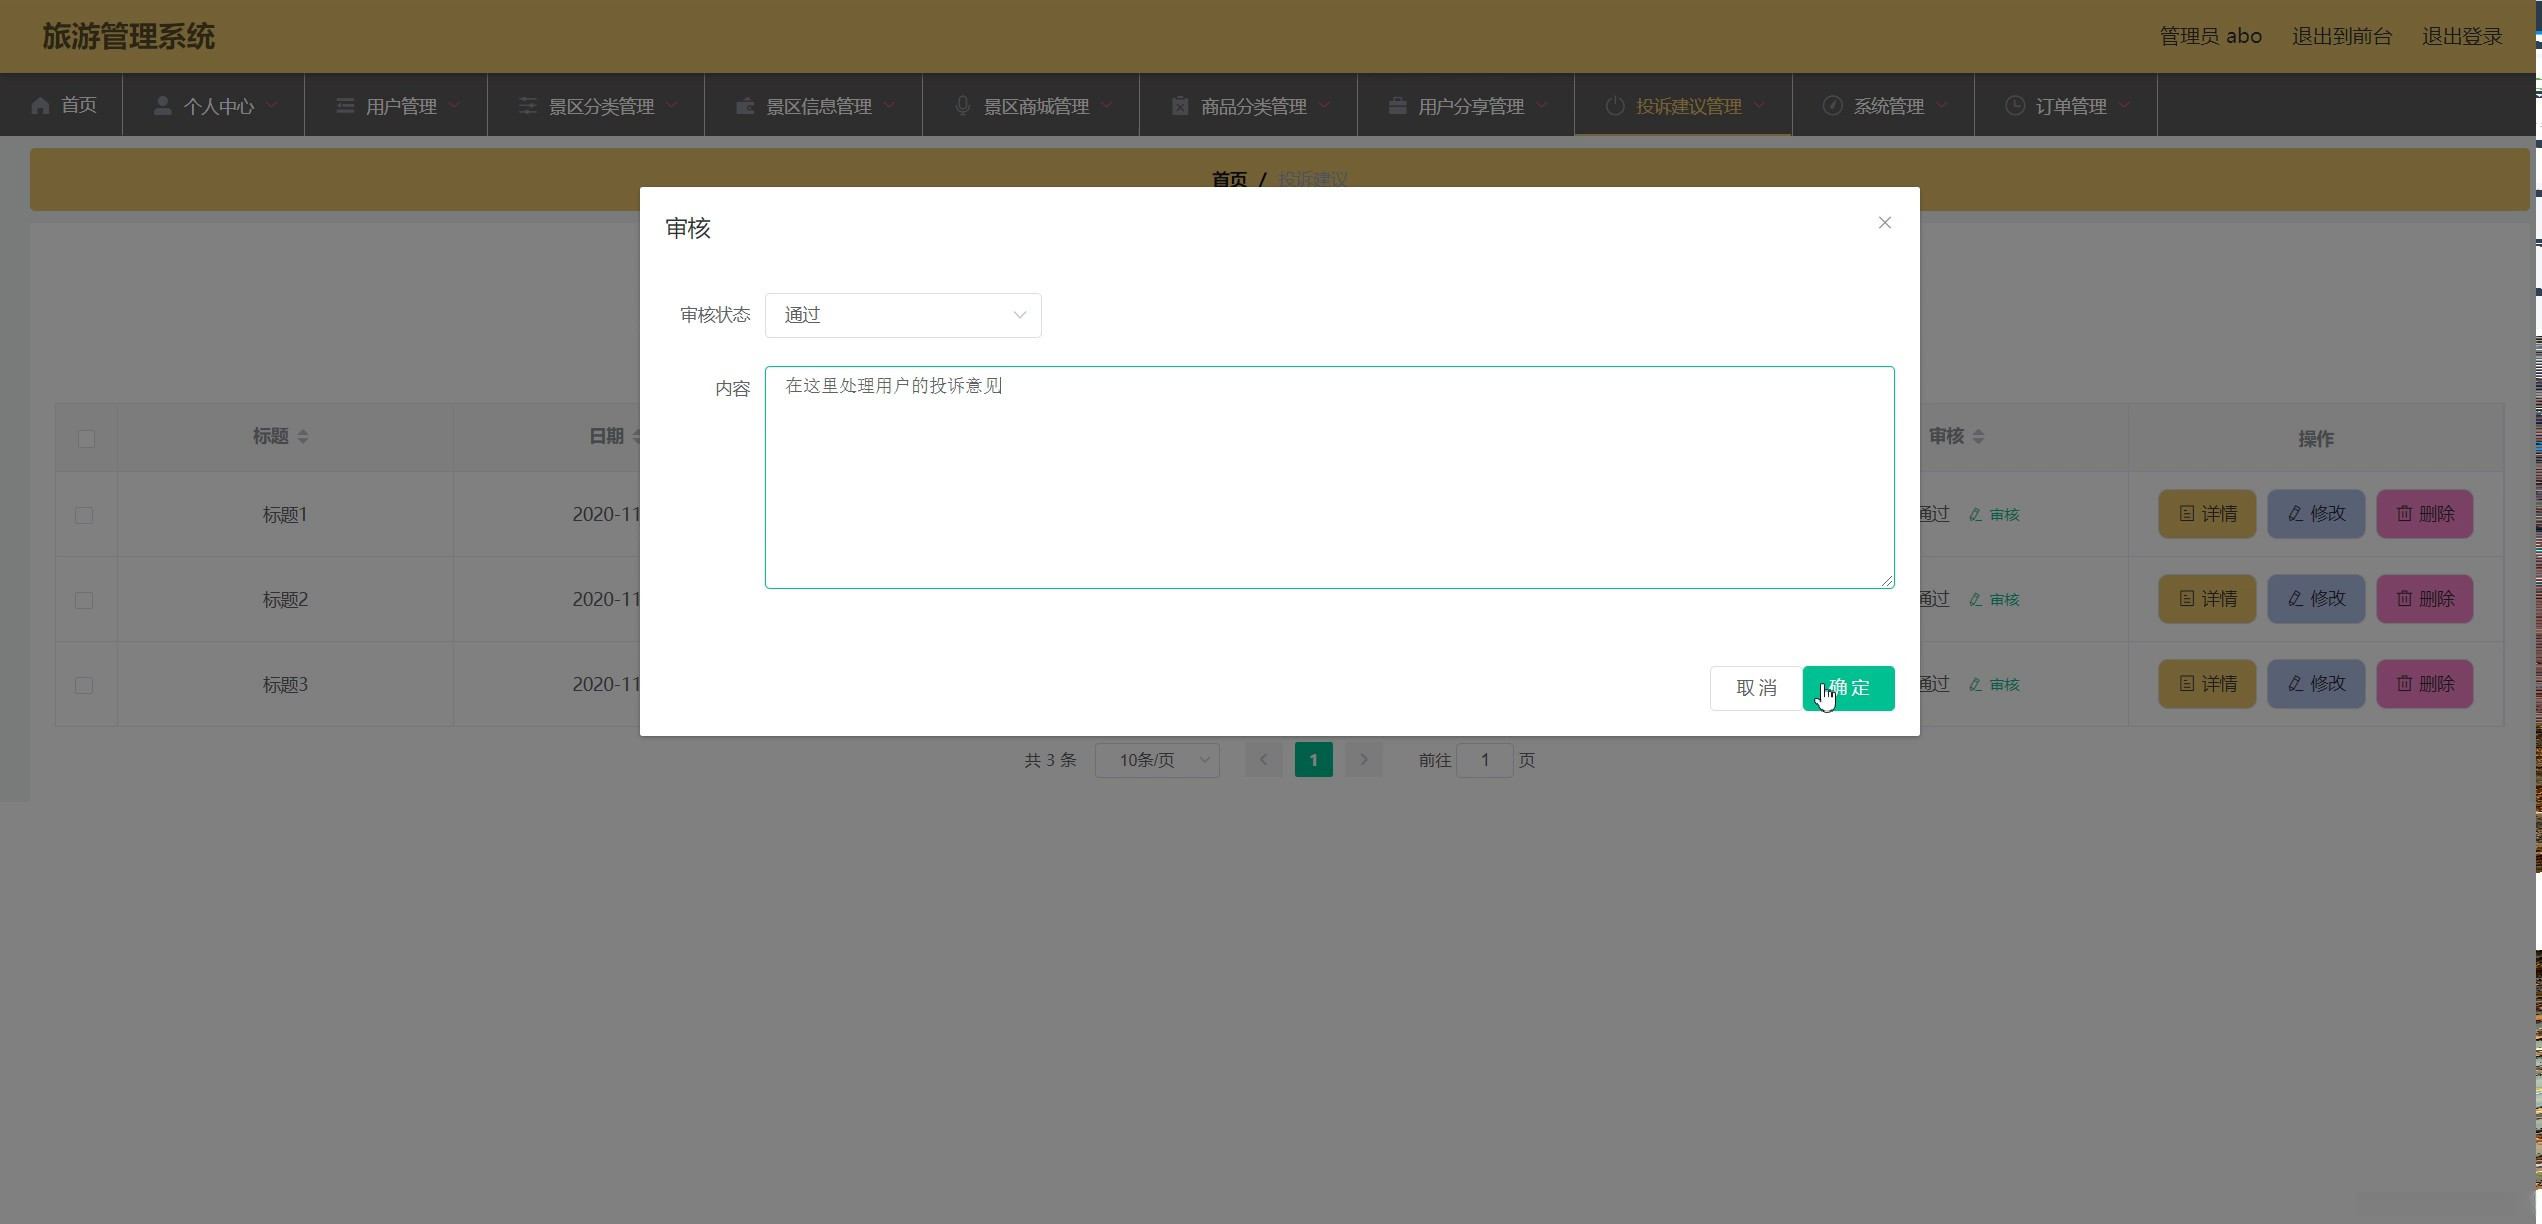This screenshot has height=1224, width=2542.
Task: Toggle the select-all header checkbox
Action: click(x=86, y=439)
